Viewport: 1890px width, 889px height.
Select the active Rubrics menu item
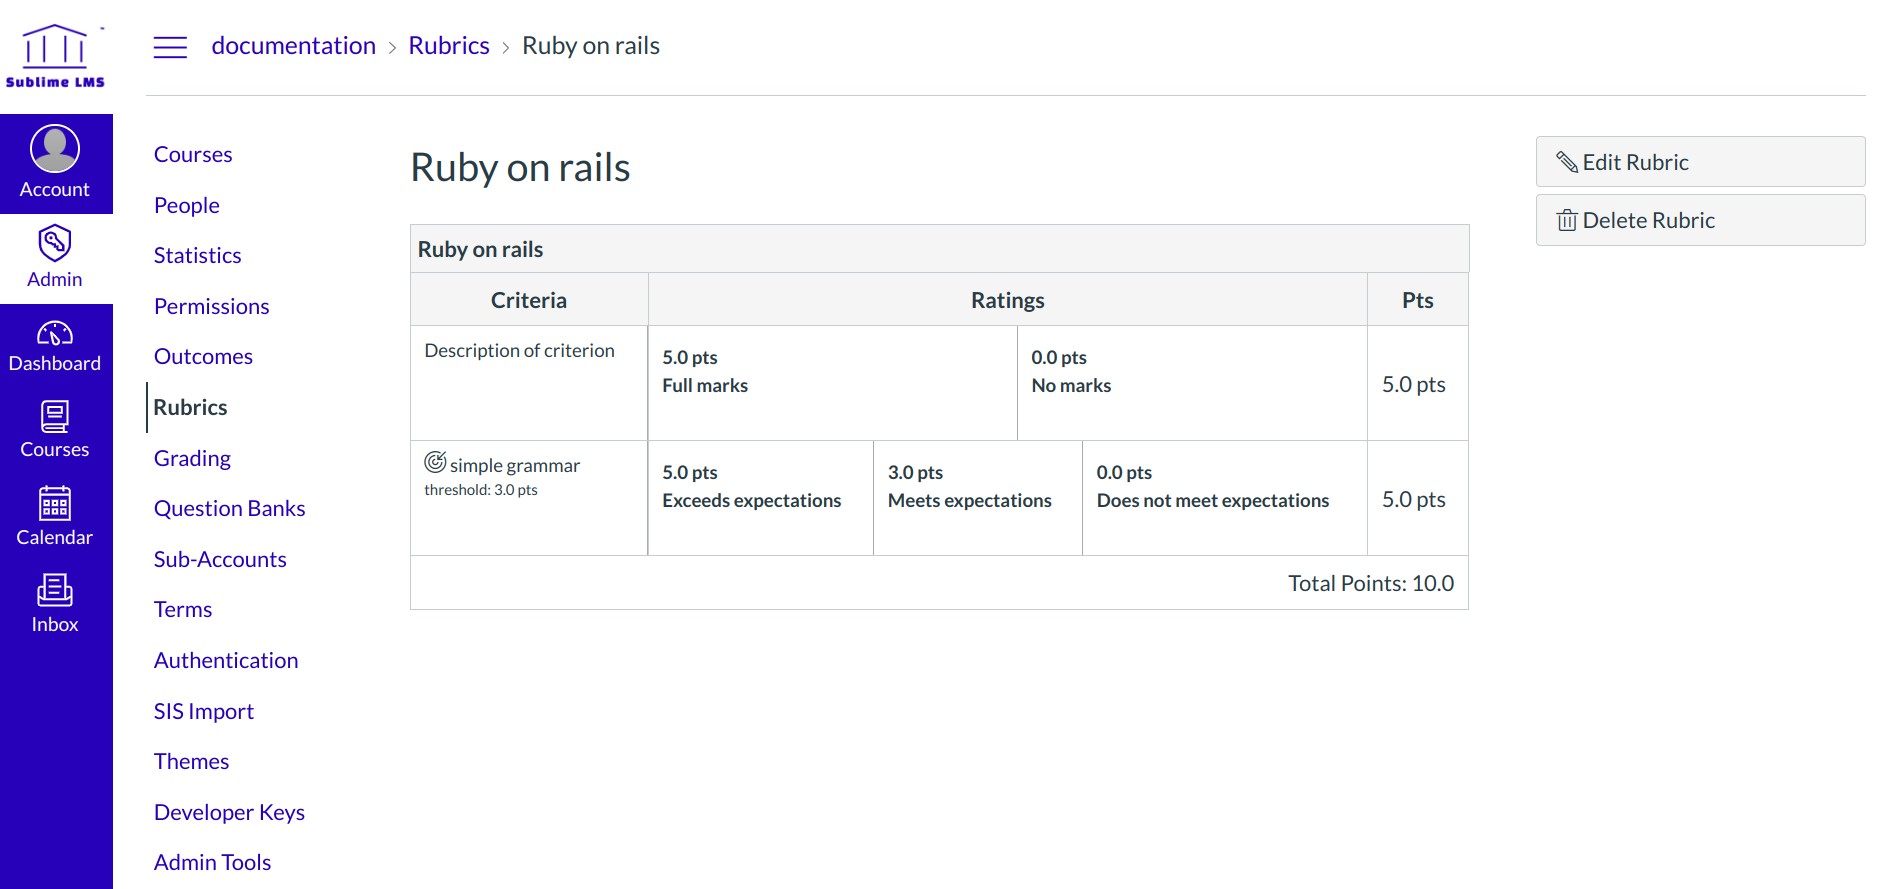coord(190,407)
